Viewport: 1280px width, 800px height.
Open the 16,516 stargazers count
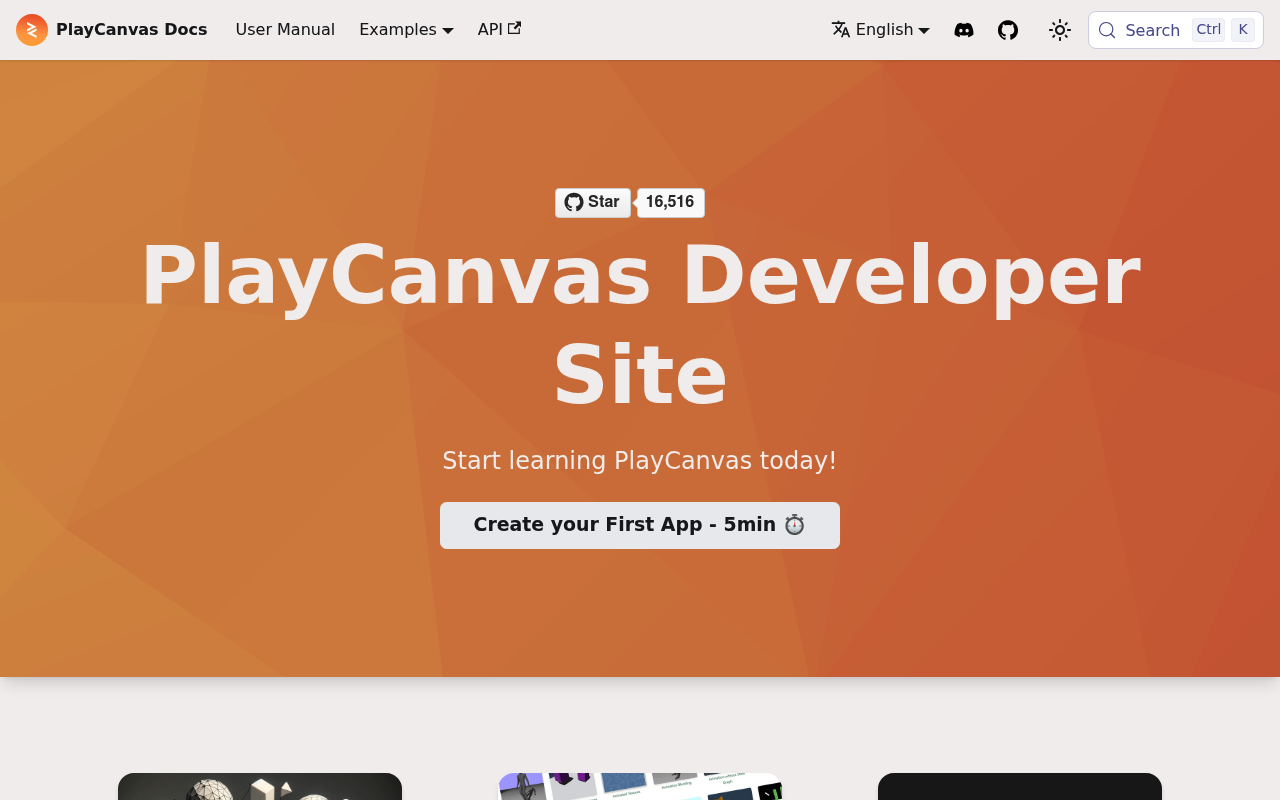(670, 202)
